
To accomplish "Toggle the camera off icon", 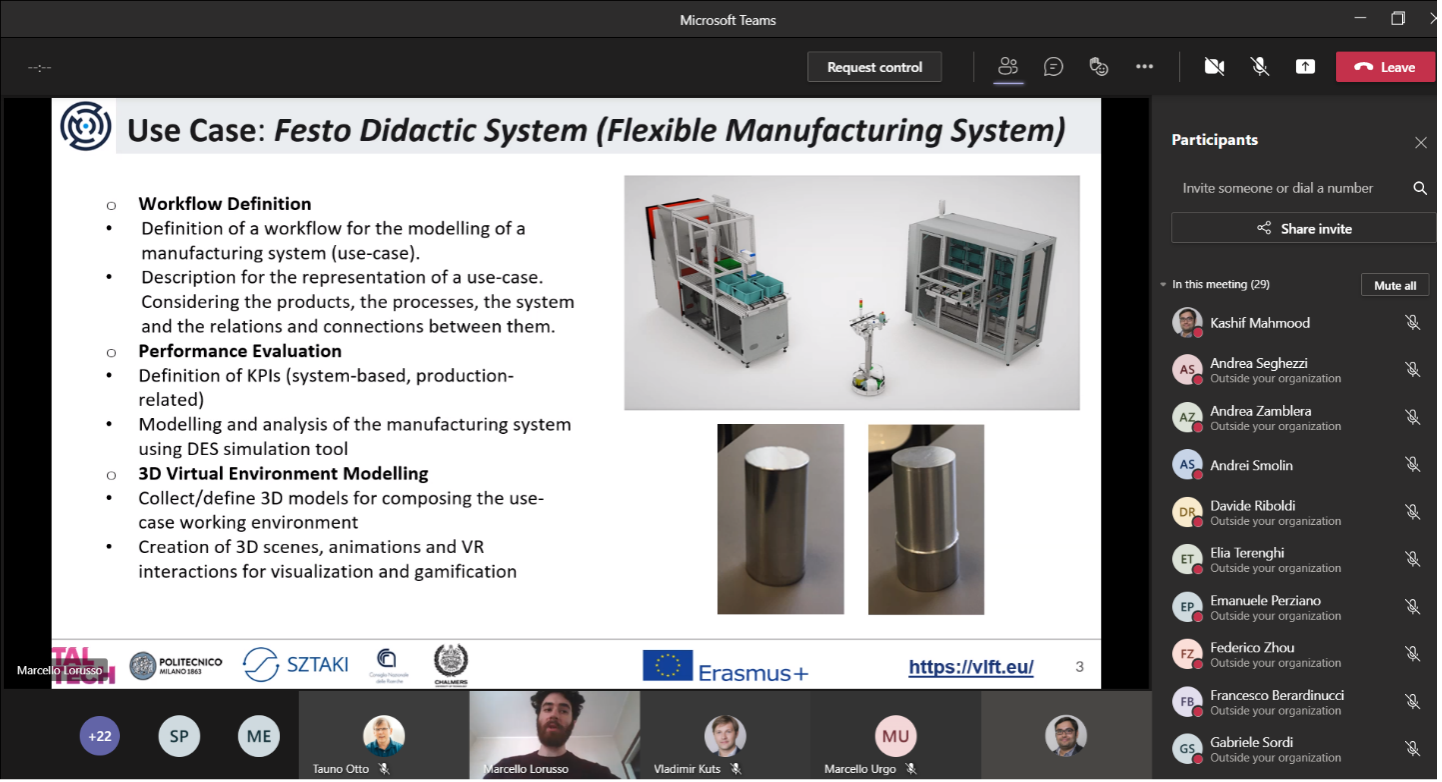I will tap(1214, 67).
